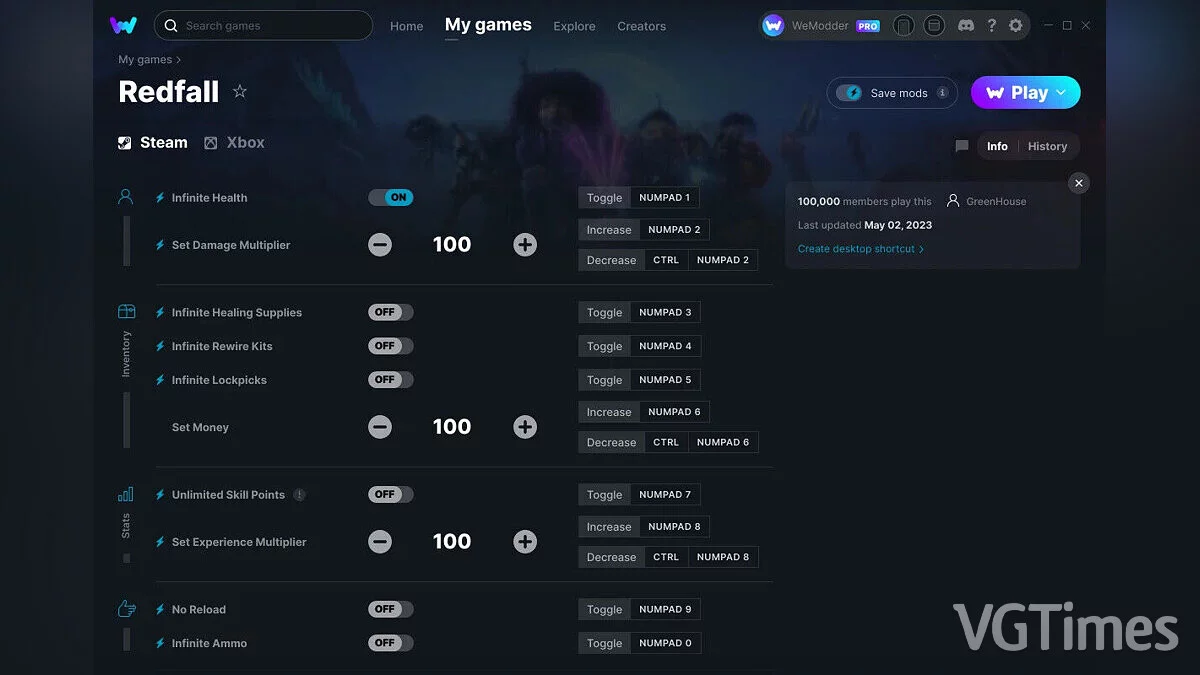The height and width of the screenshot is (675, 1200).
Task: Click the My games breadcrumb link
Action: coord(145,60)
